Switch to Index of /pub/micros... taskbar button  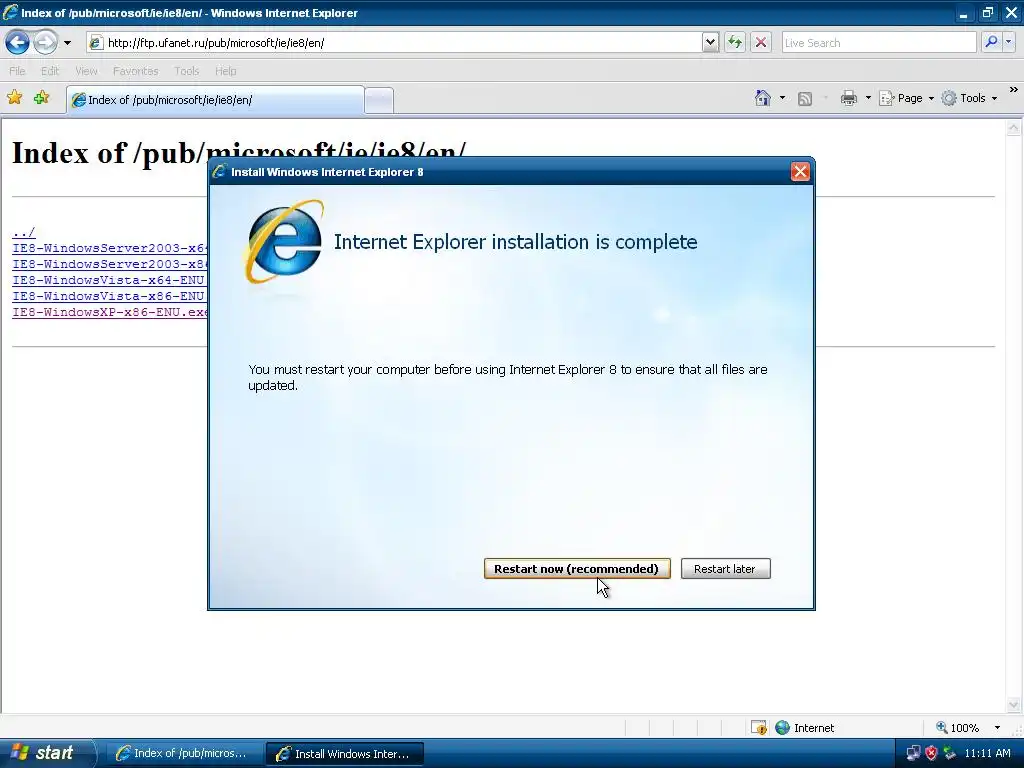pos(184,754)
